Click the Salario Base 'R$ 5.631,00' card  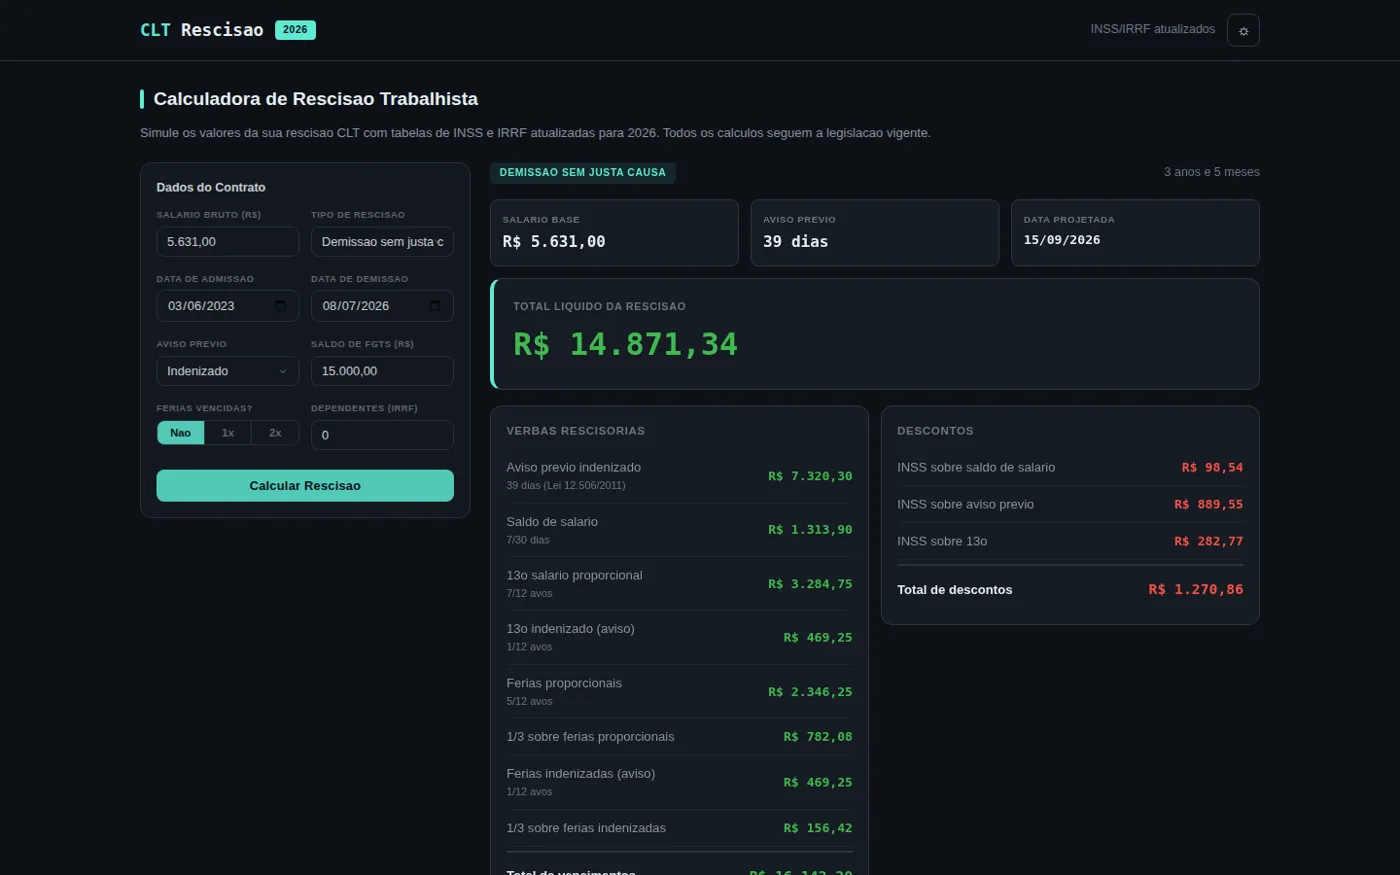pyautogui.click(x=614, y=233)
